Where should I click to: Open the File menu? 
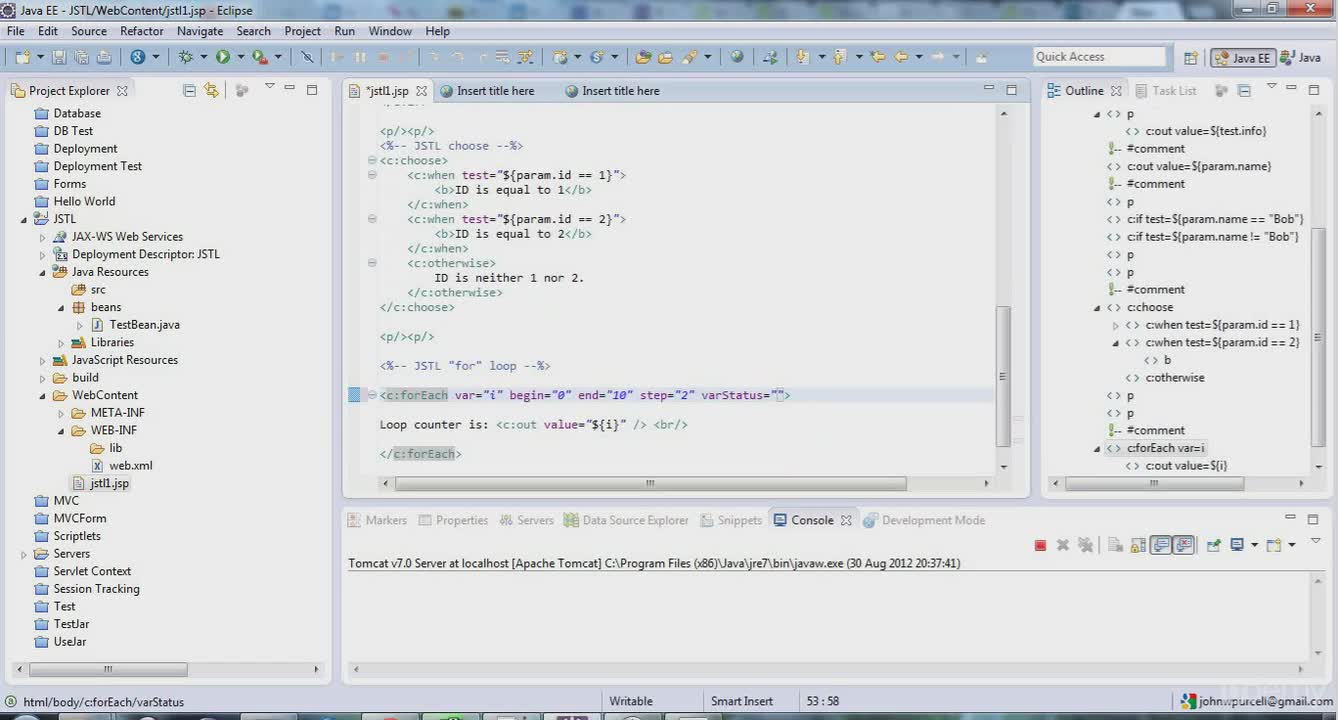point(16,31)
